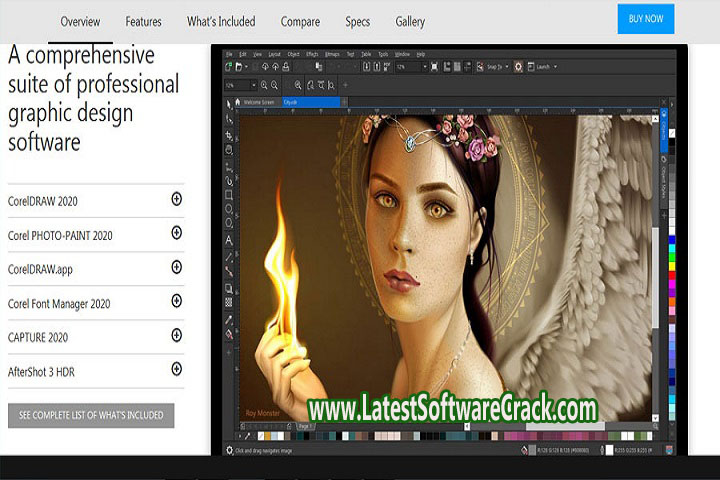Expand the CorelDRAW.app section
The height and width of the screenshot is (480, 720).
[176, 267]
